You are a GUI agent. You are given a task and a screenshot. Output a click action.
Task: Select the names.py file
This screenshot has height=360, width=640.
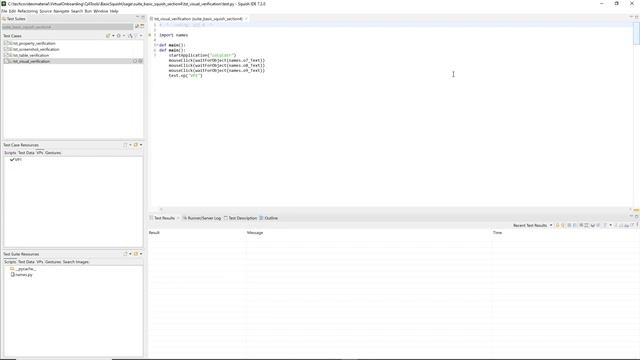(21, 275)
